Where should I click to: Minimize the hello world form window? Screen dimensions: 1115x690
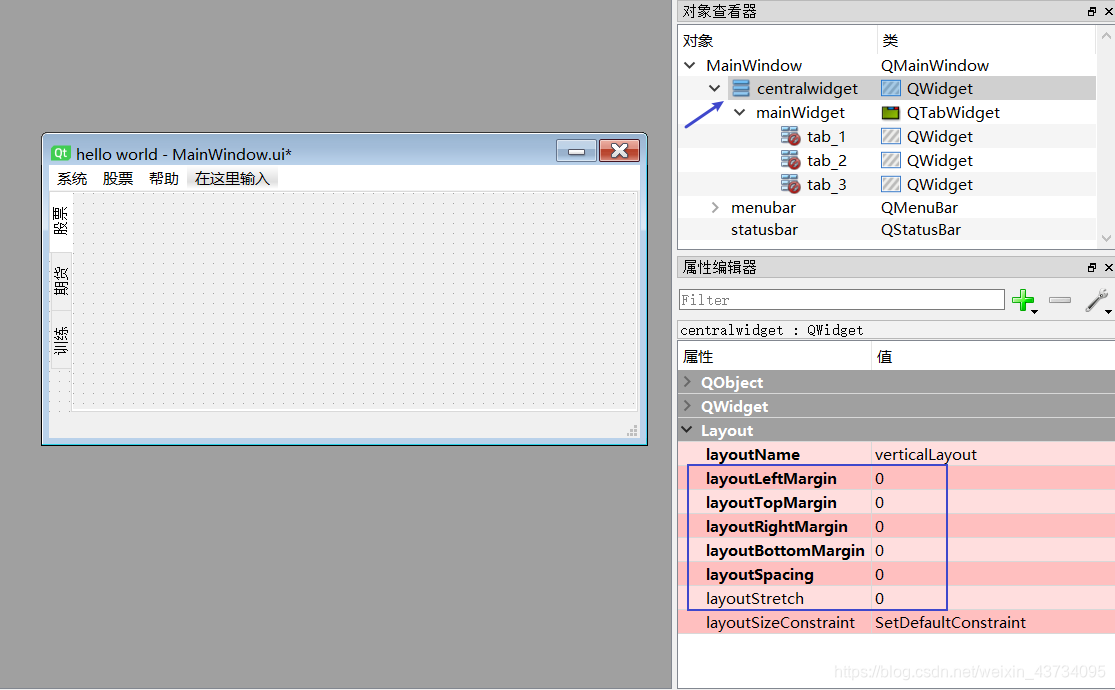click(577, 151)
